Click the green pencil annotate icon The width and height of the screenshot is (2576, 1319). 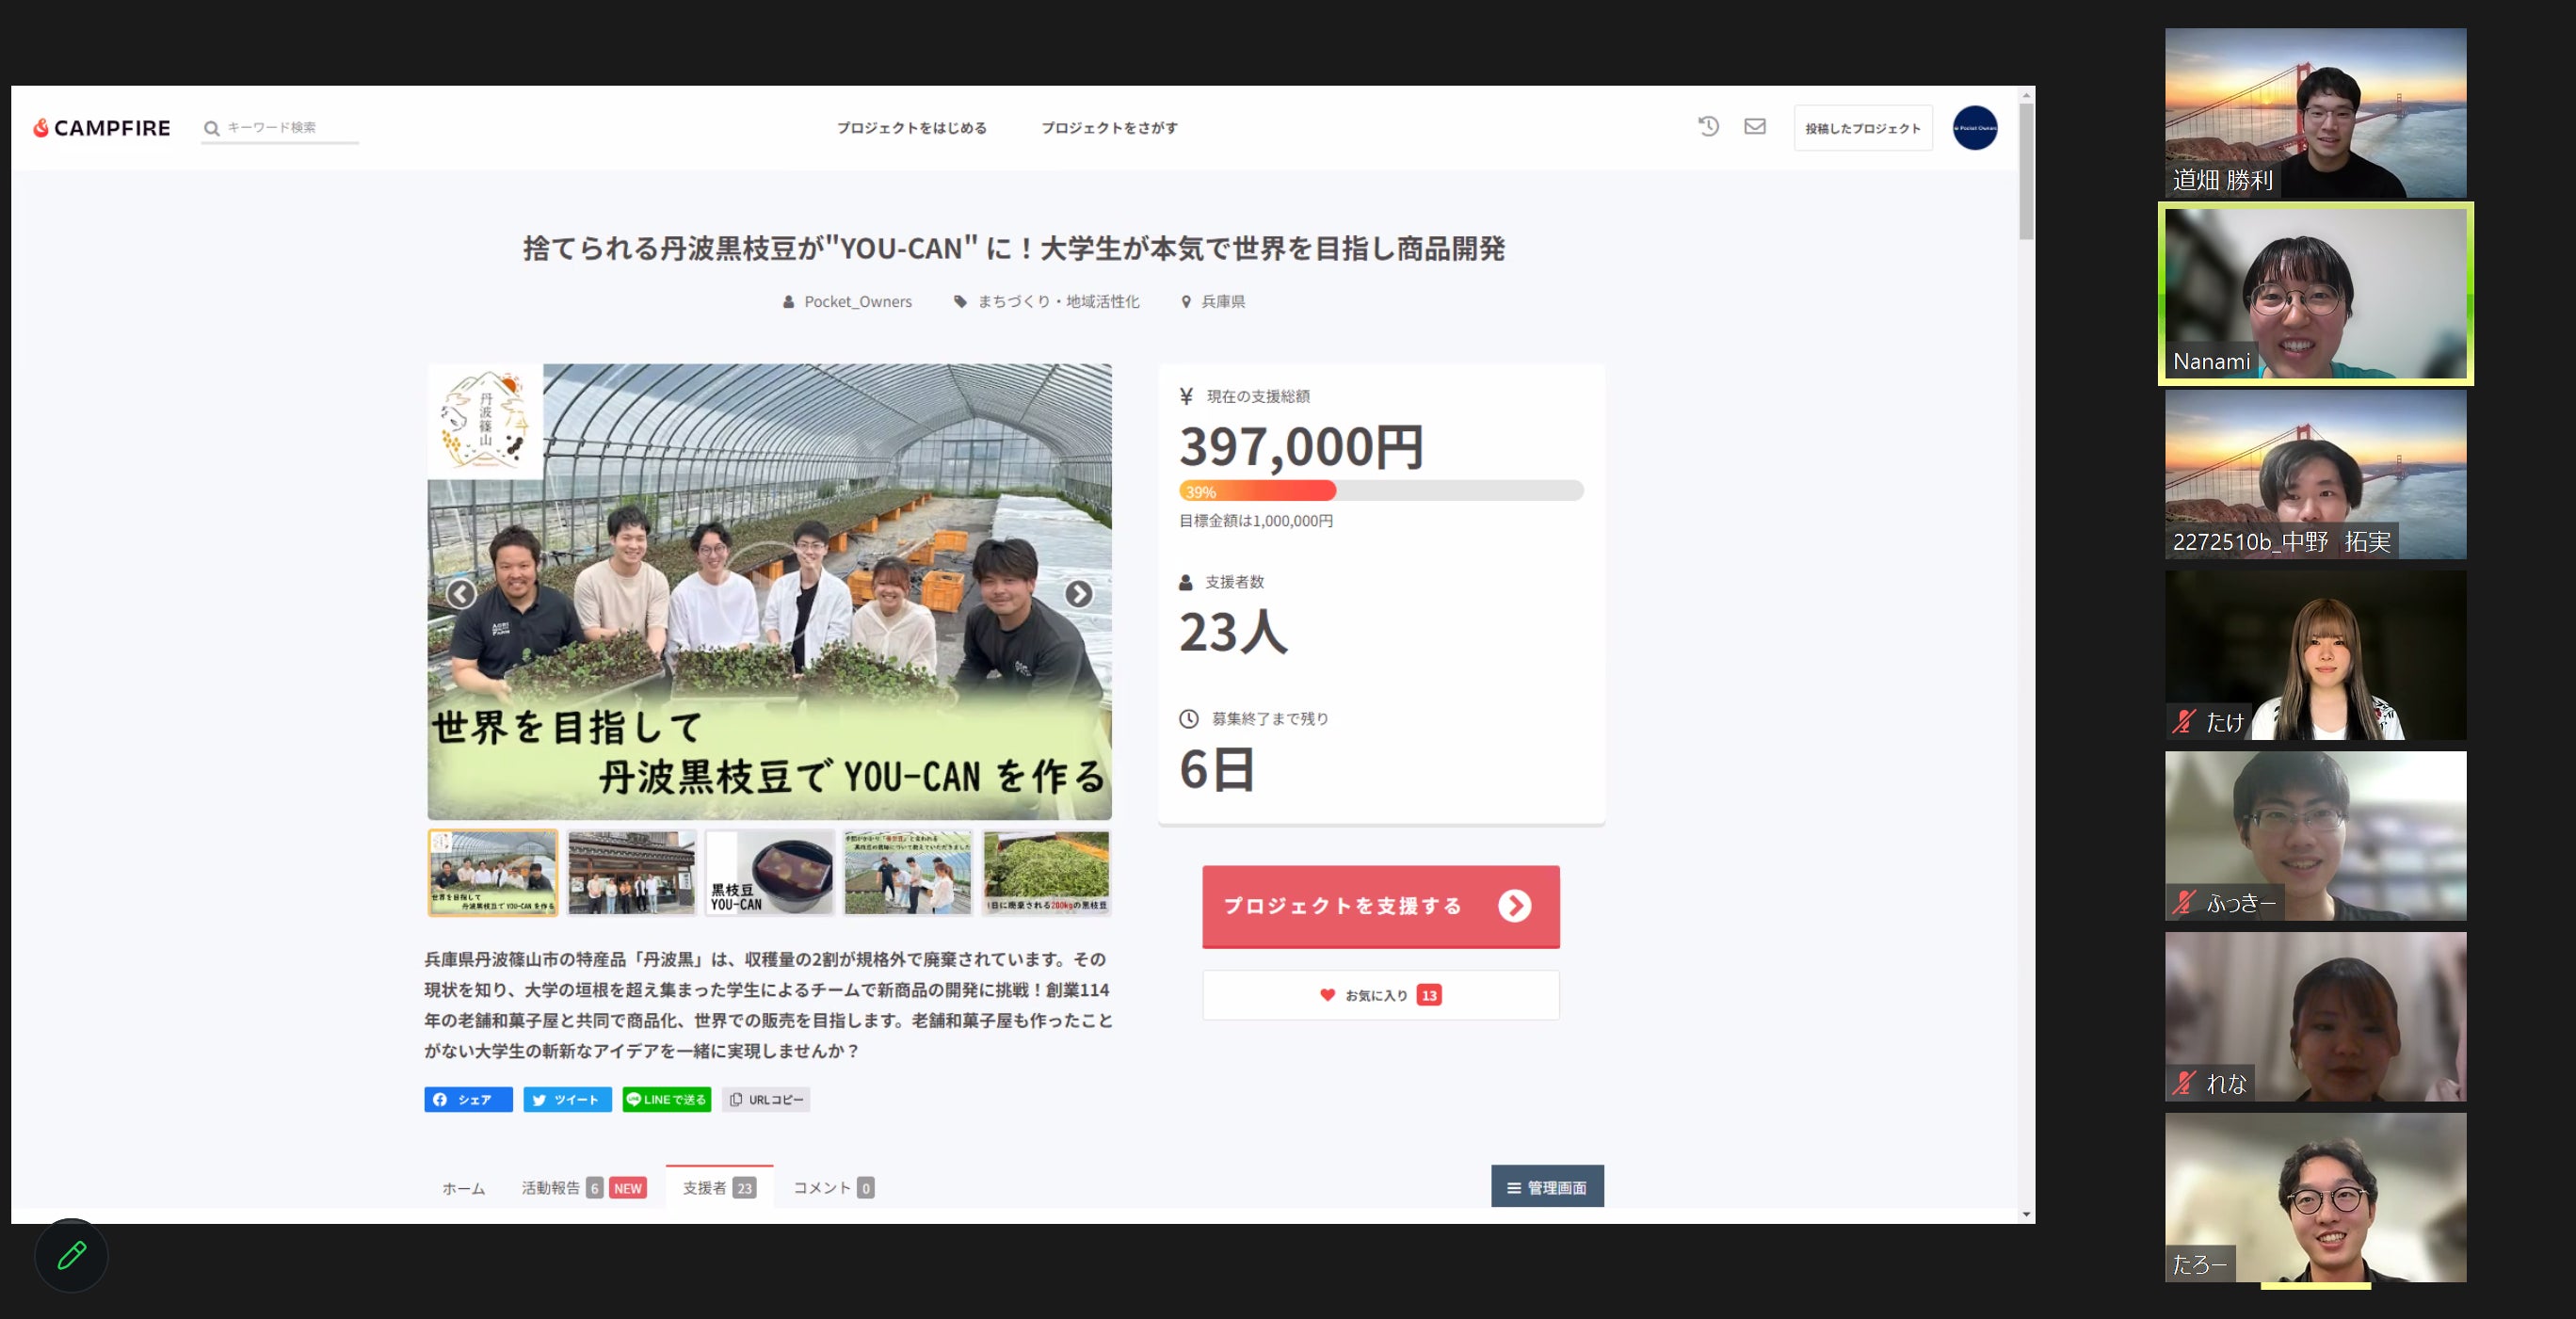pos(71,1255)
